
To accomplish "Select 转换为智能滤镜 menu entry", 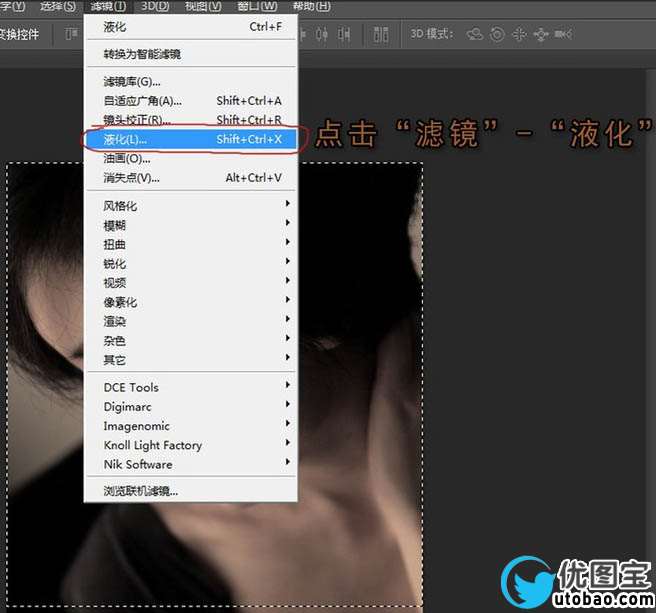I will (142, 54).
